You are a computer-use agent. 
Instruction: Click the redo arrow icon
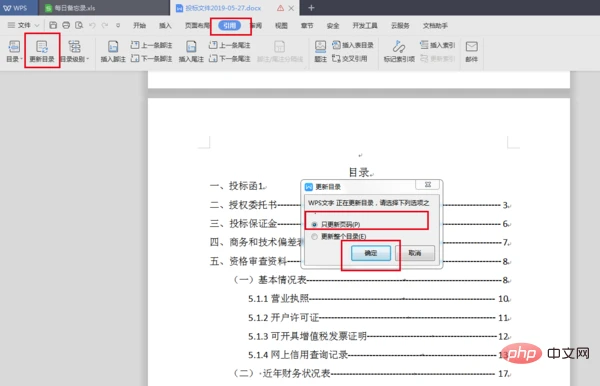point(104,25)
